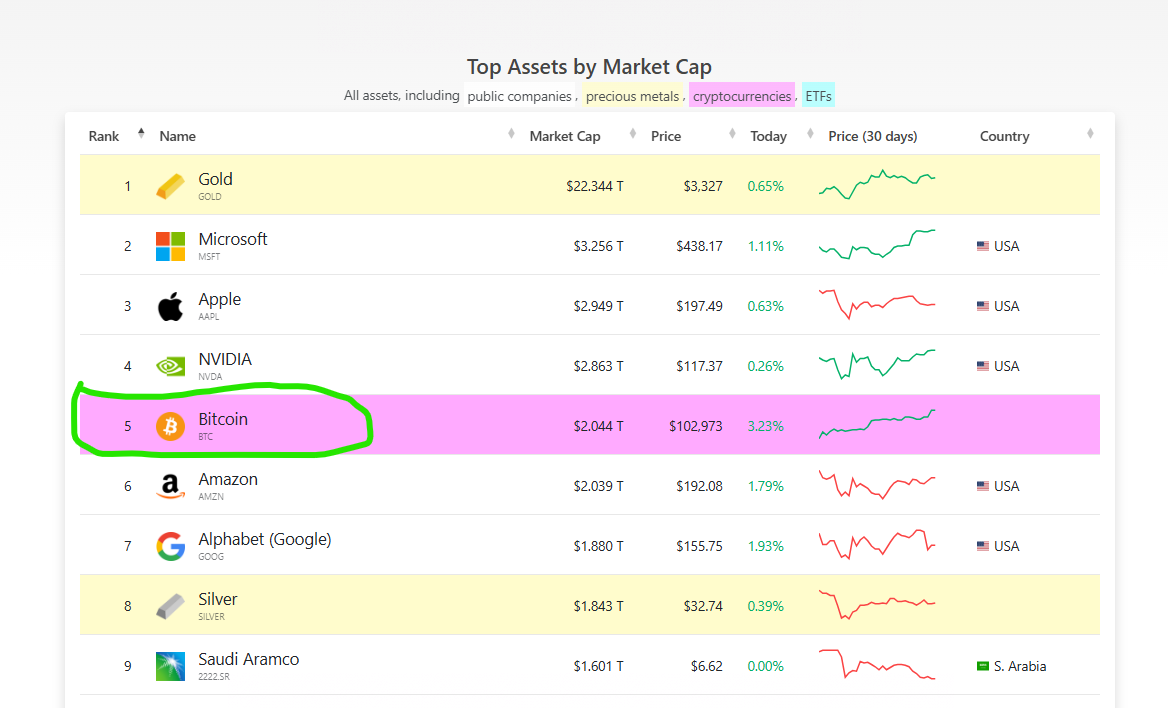This screenshot has height=708, width=1168.
Task: Click the Bitcoin logo icon
Action: [170, 426]
